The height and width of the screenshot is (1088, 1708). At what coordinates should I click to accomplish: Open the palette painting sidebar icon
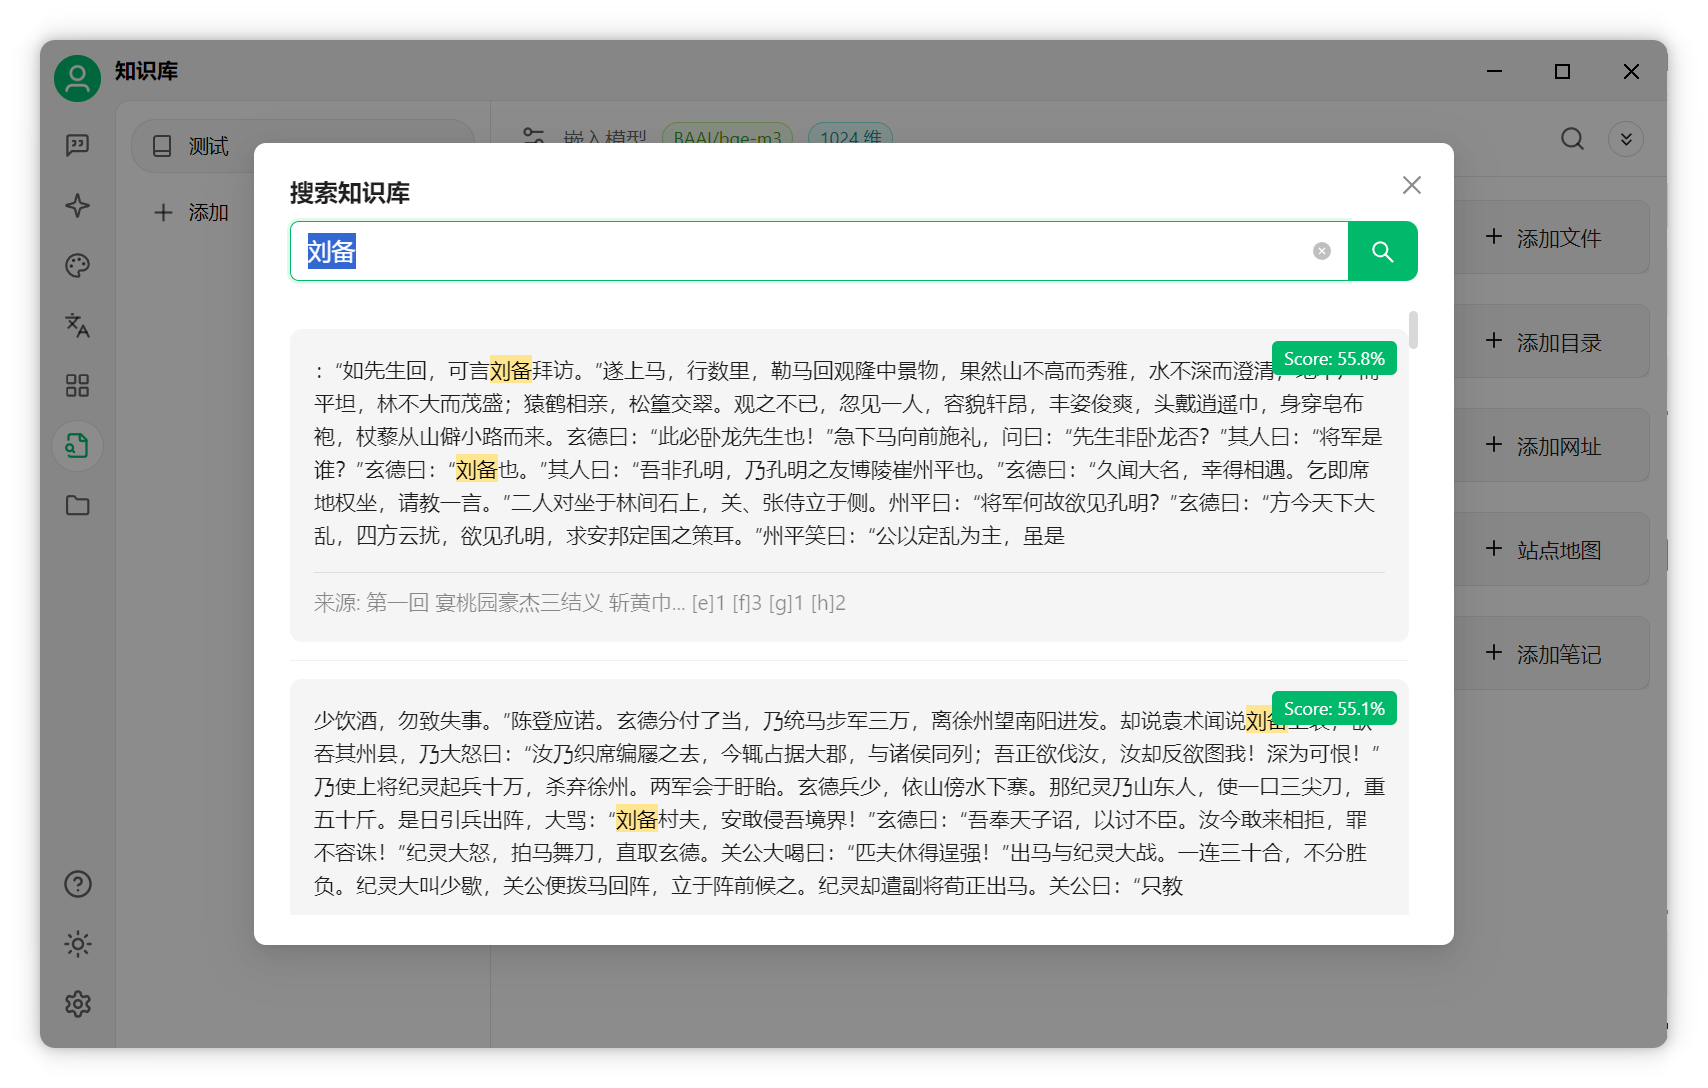tap(77, 266)
